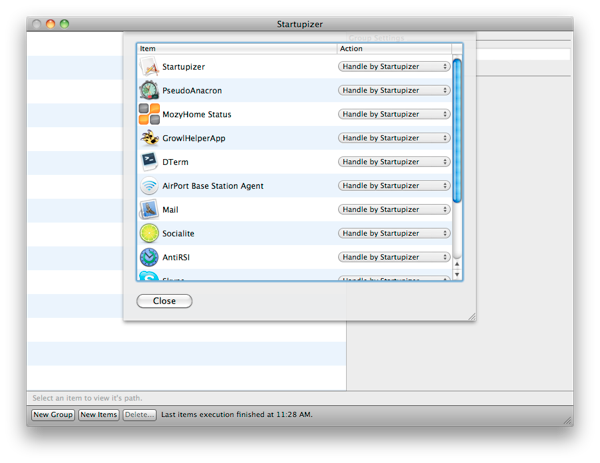Click the Action column header
The width and height of the screenshot is (600, 463).
tap(394, 49)
